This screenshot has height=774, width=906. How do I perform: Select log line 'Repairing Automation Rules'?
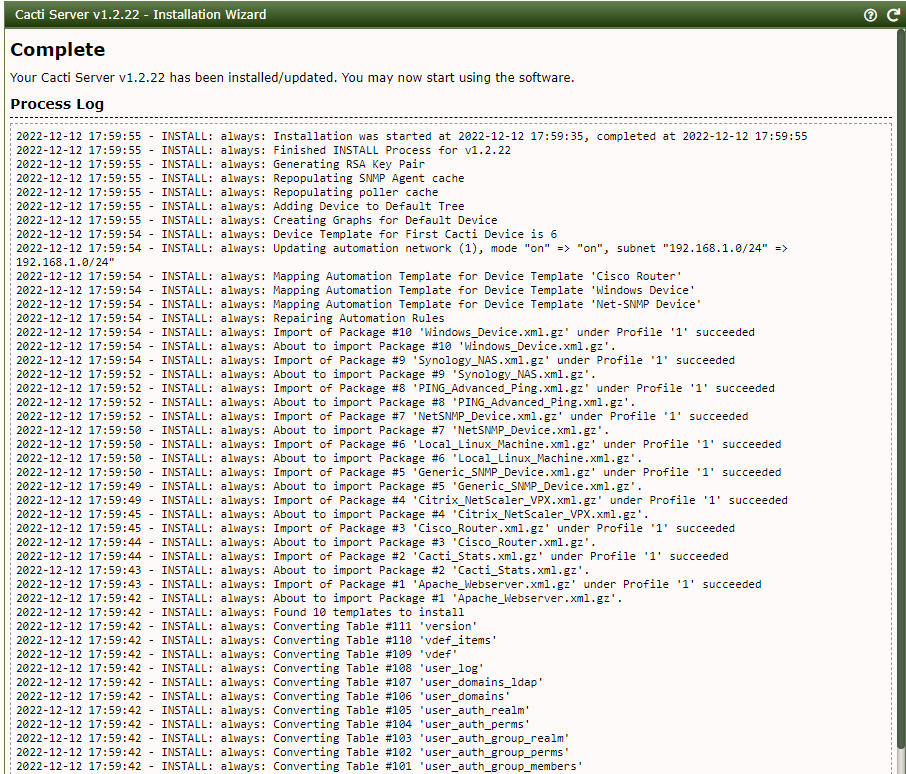[x=231, y=318]
